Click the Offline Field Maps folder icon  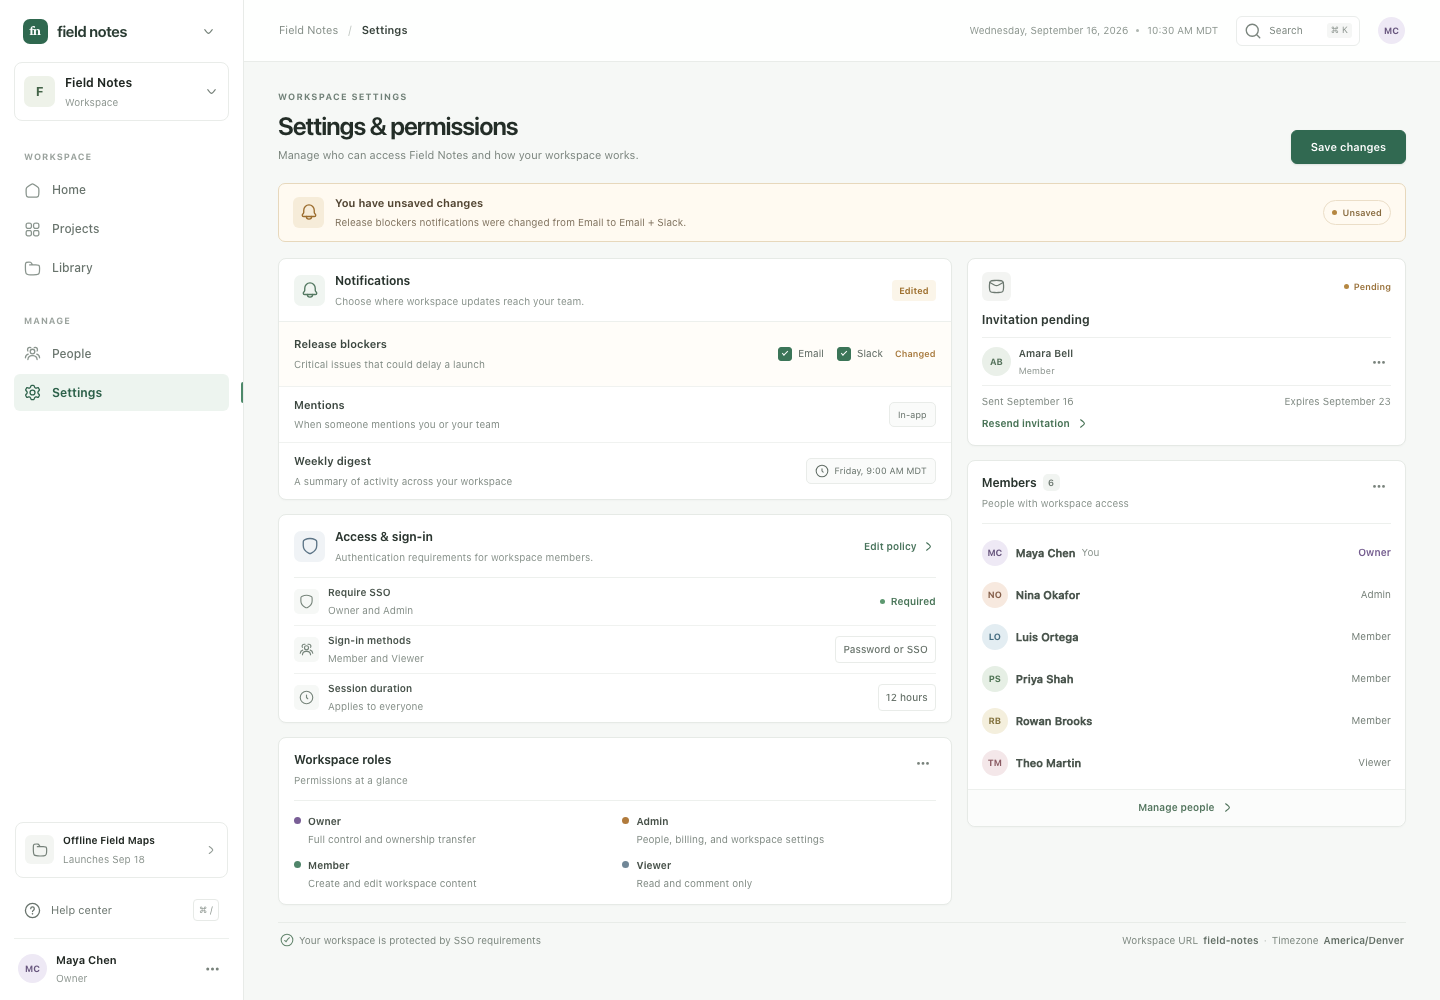pyautogui.click(x=40, y=850)
